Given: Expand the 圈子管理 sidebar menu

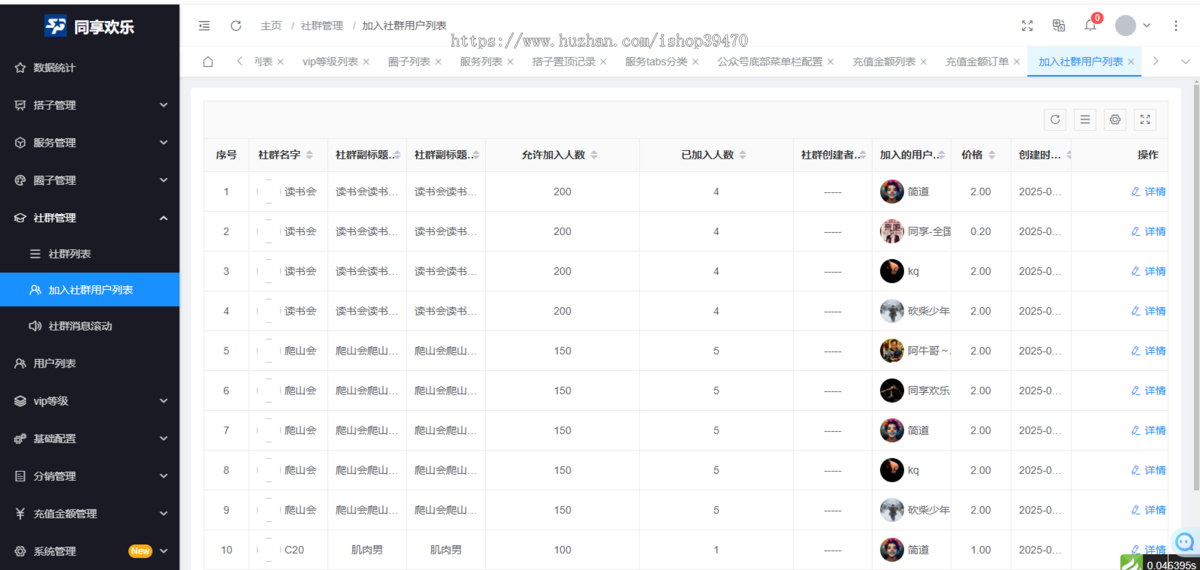Looking at the screenshot, I should (90, 181).
